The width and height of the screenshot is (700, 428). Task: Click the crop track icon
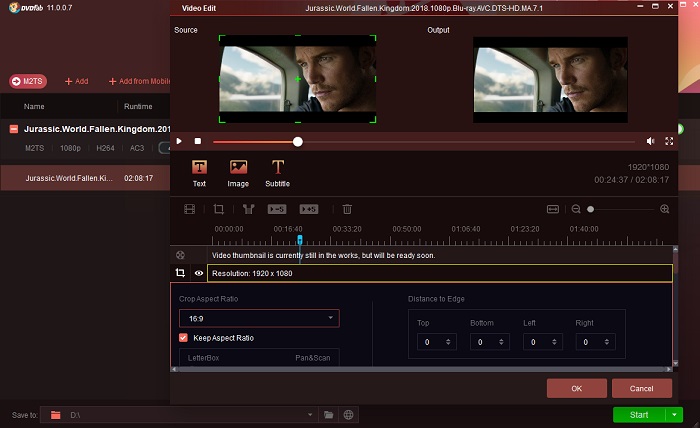pos(180,273)
